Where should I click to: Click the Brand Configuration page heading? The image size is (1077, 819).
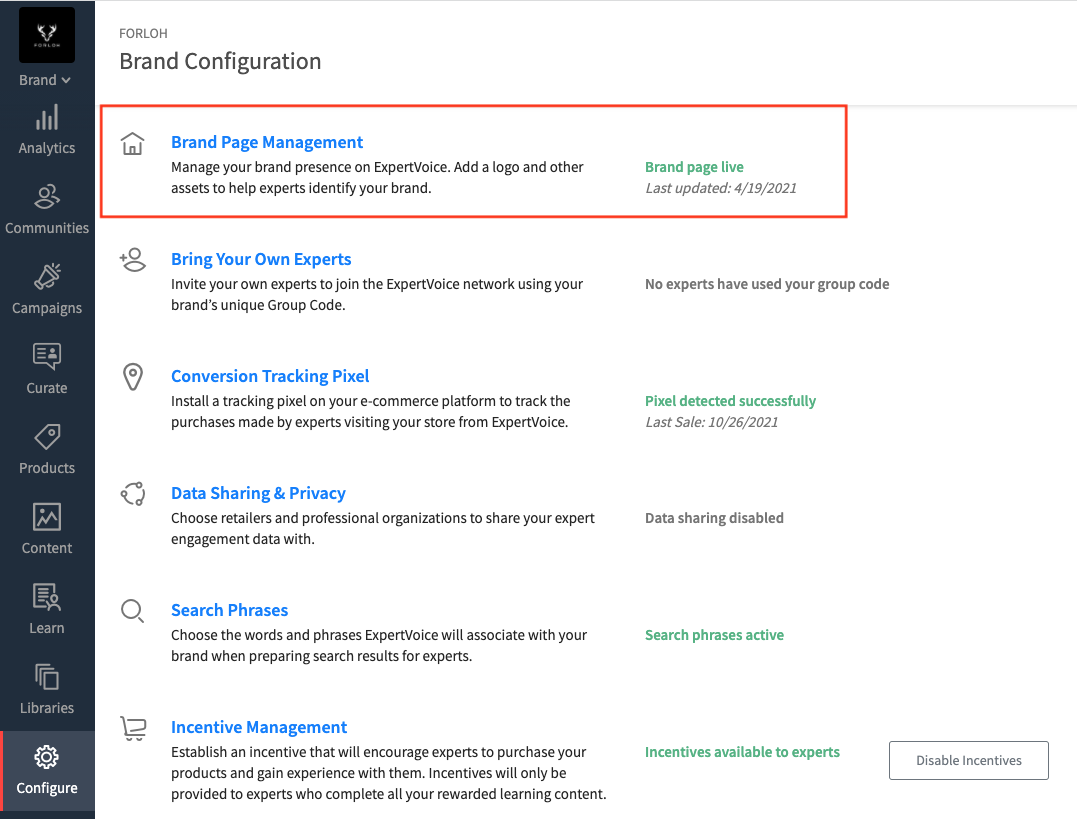tap(220, 61)
